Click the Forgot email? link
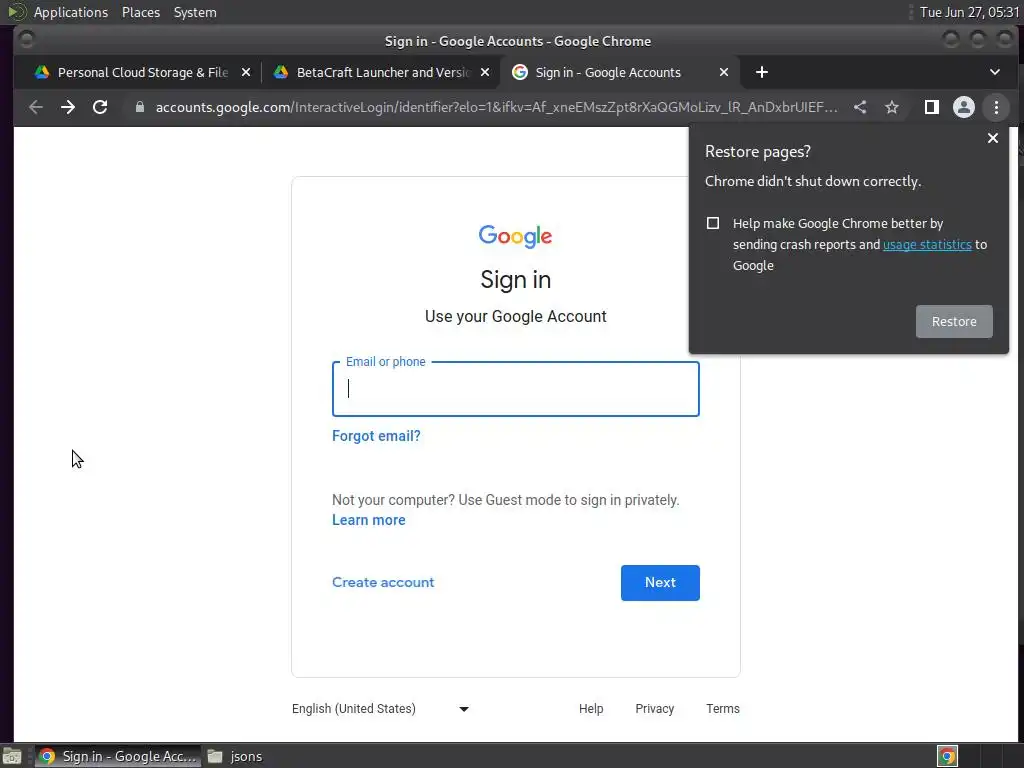The image size is (1024, 768). [376, 436]
